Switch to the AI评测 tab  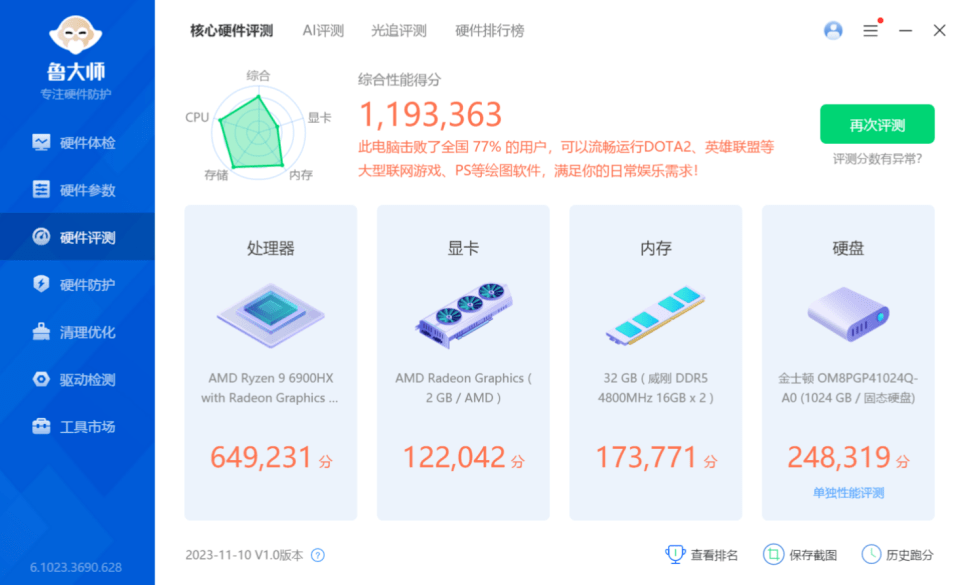(x=321, y=30)
